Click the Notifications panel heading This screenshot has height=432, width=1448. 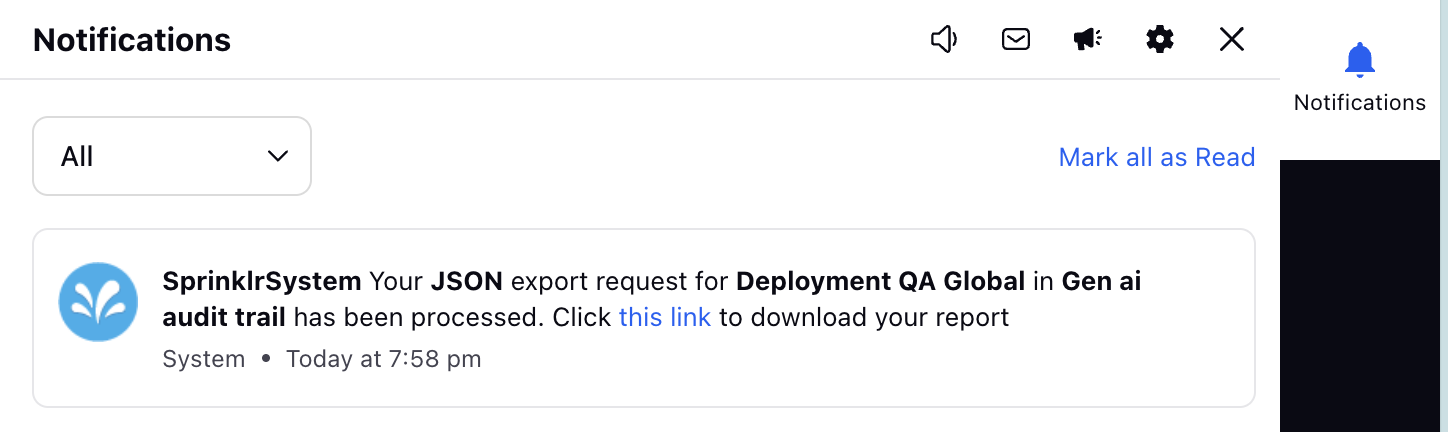132,40
